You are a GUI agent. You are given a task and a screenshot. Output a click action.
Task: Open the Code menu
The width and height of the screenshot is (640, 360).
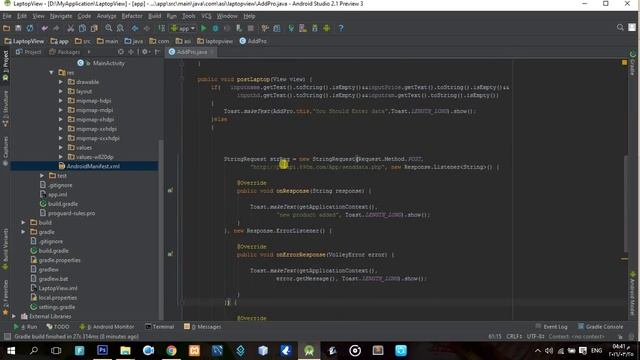pyautogui.click(x=84, y=16)
